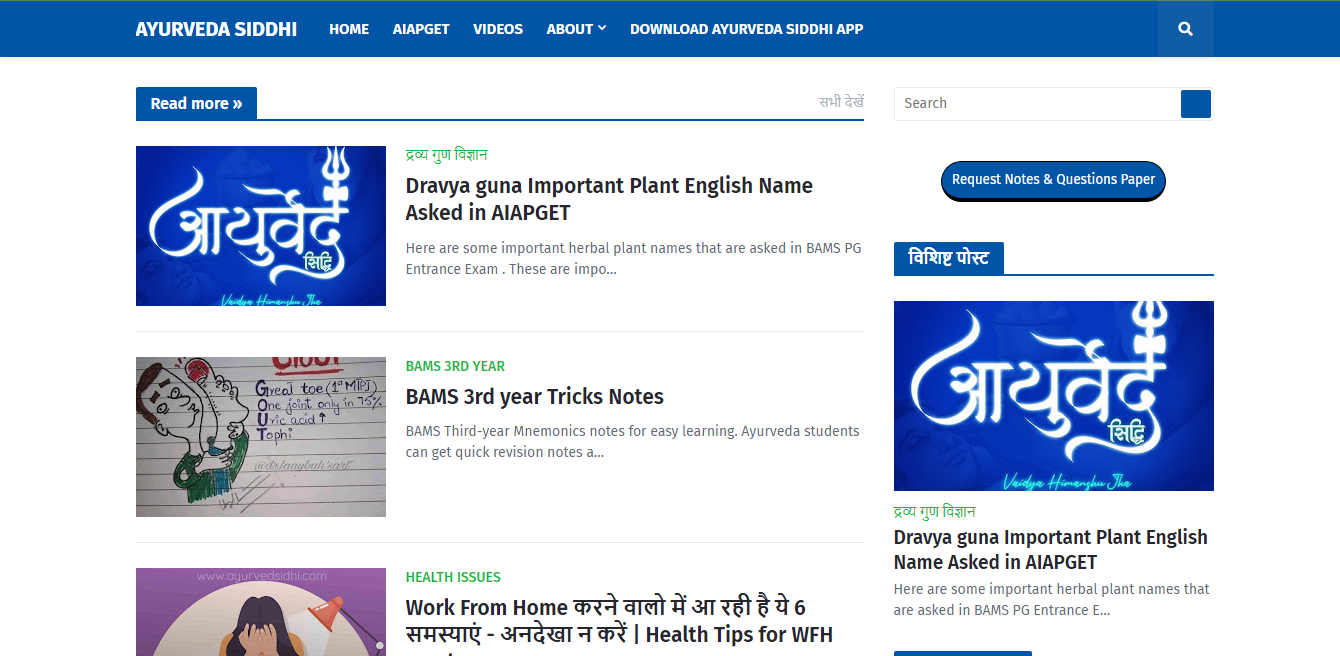Open the BAMS 3rd year Tricks Notes thumbnail
This screenshot has height=656, width=1340.
(x=261, y=437)
